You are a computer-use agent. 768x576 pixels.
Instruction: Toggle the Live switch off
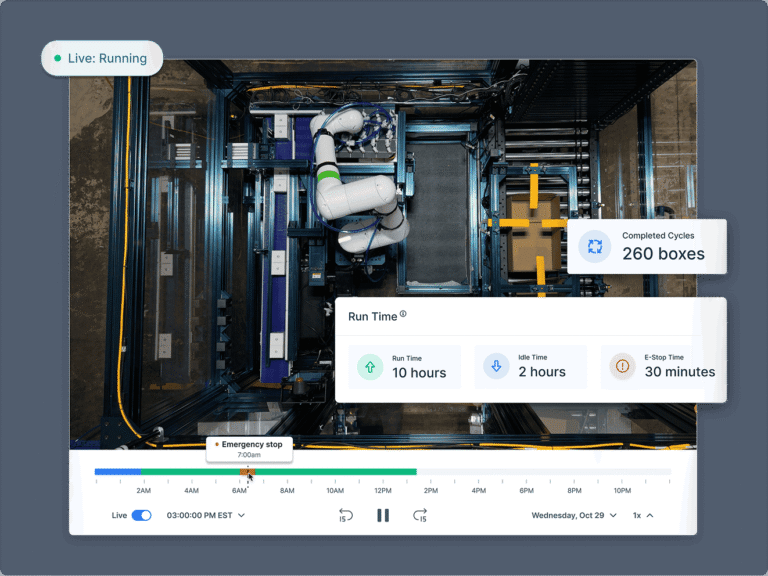[142, 515]
